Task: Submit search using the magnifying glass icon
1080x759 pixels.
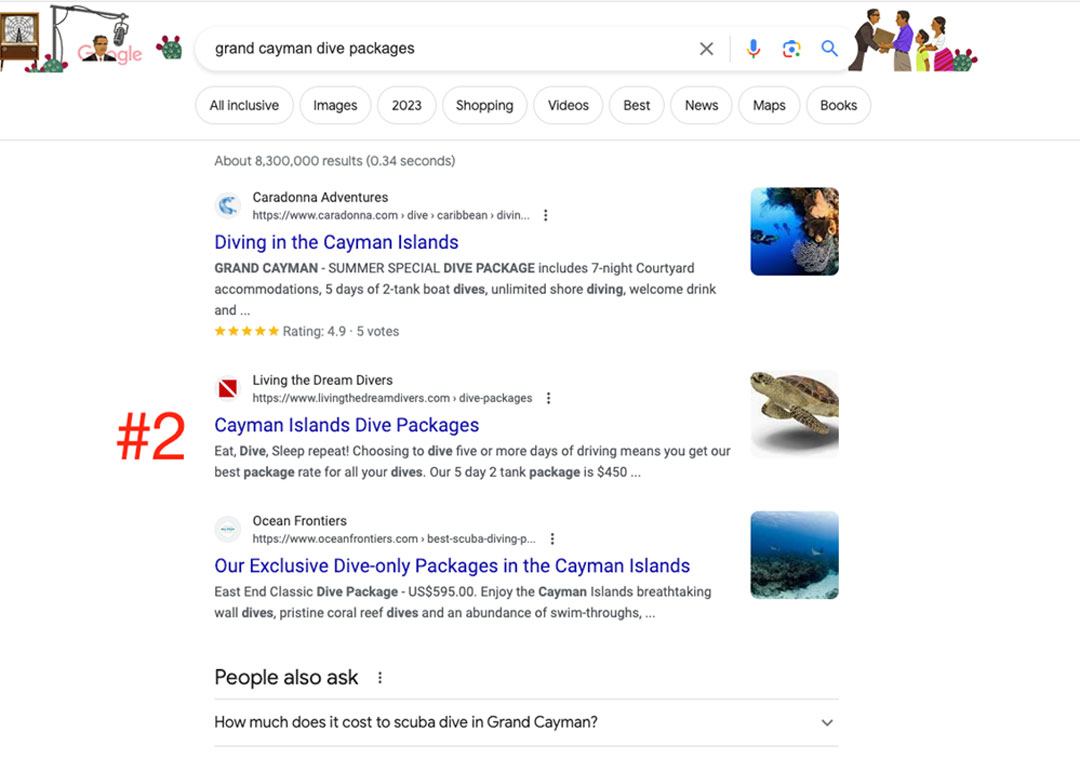Action: pos(829,48)
